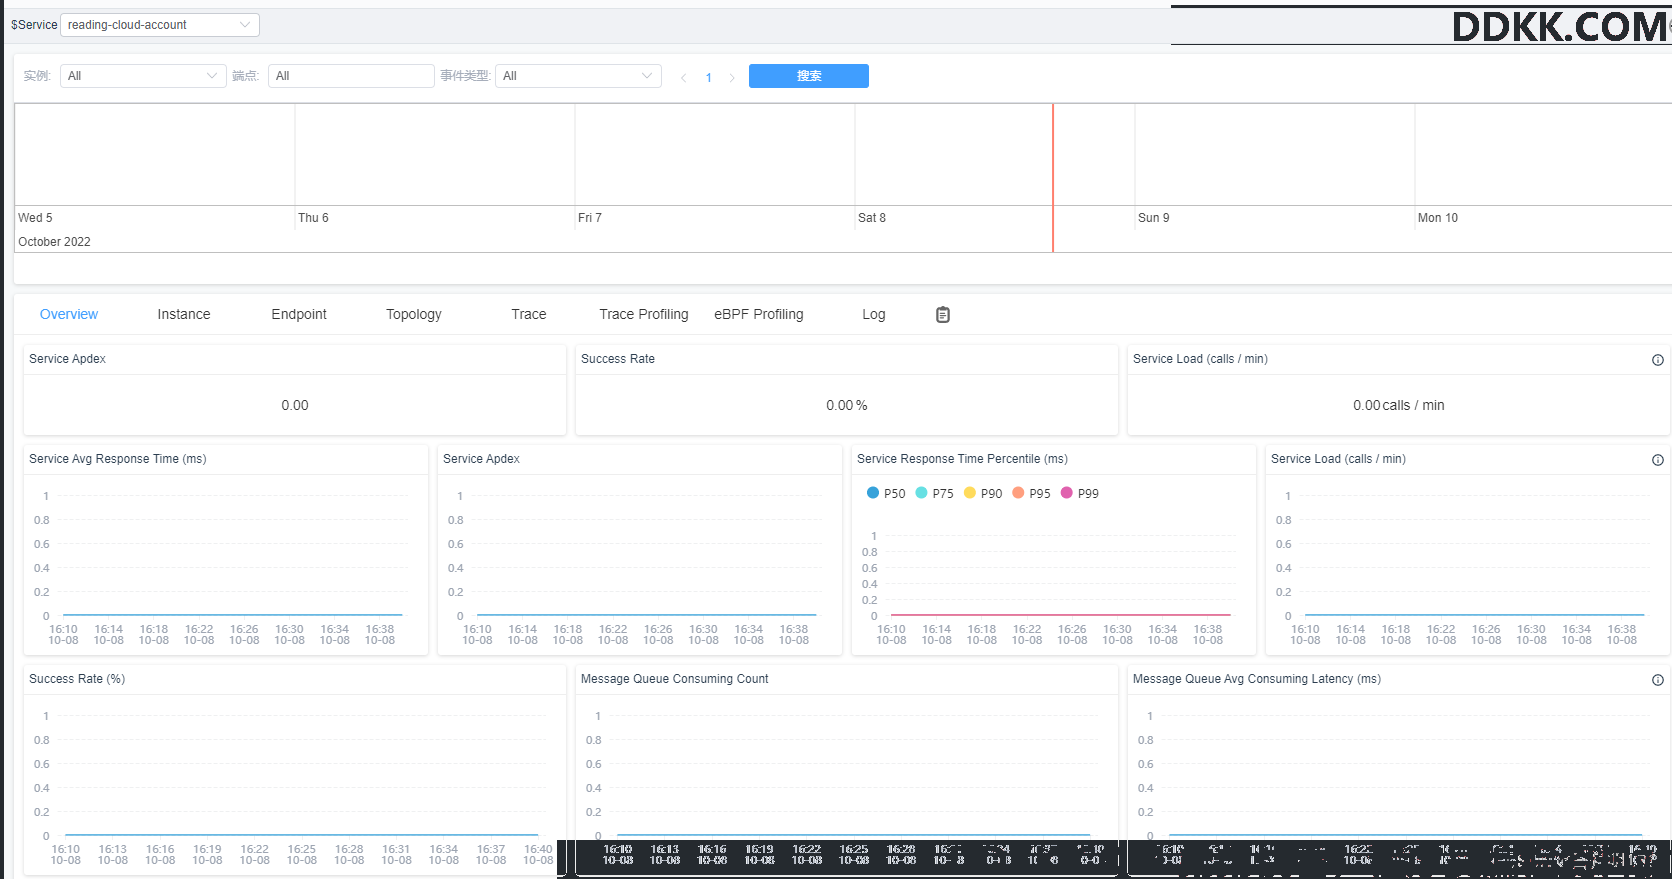This screenshot has width=1672, height=879.
Task: Open the eBPF Profiling tab
Action: pyautogui.click(x=759, y=314)
